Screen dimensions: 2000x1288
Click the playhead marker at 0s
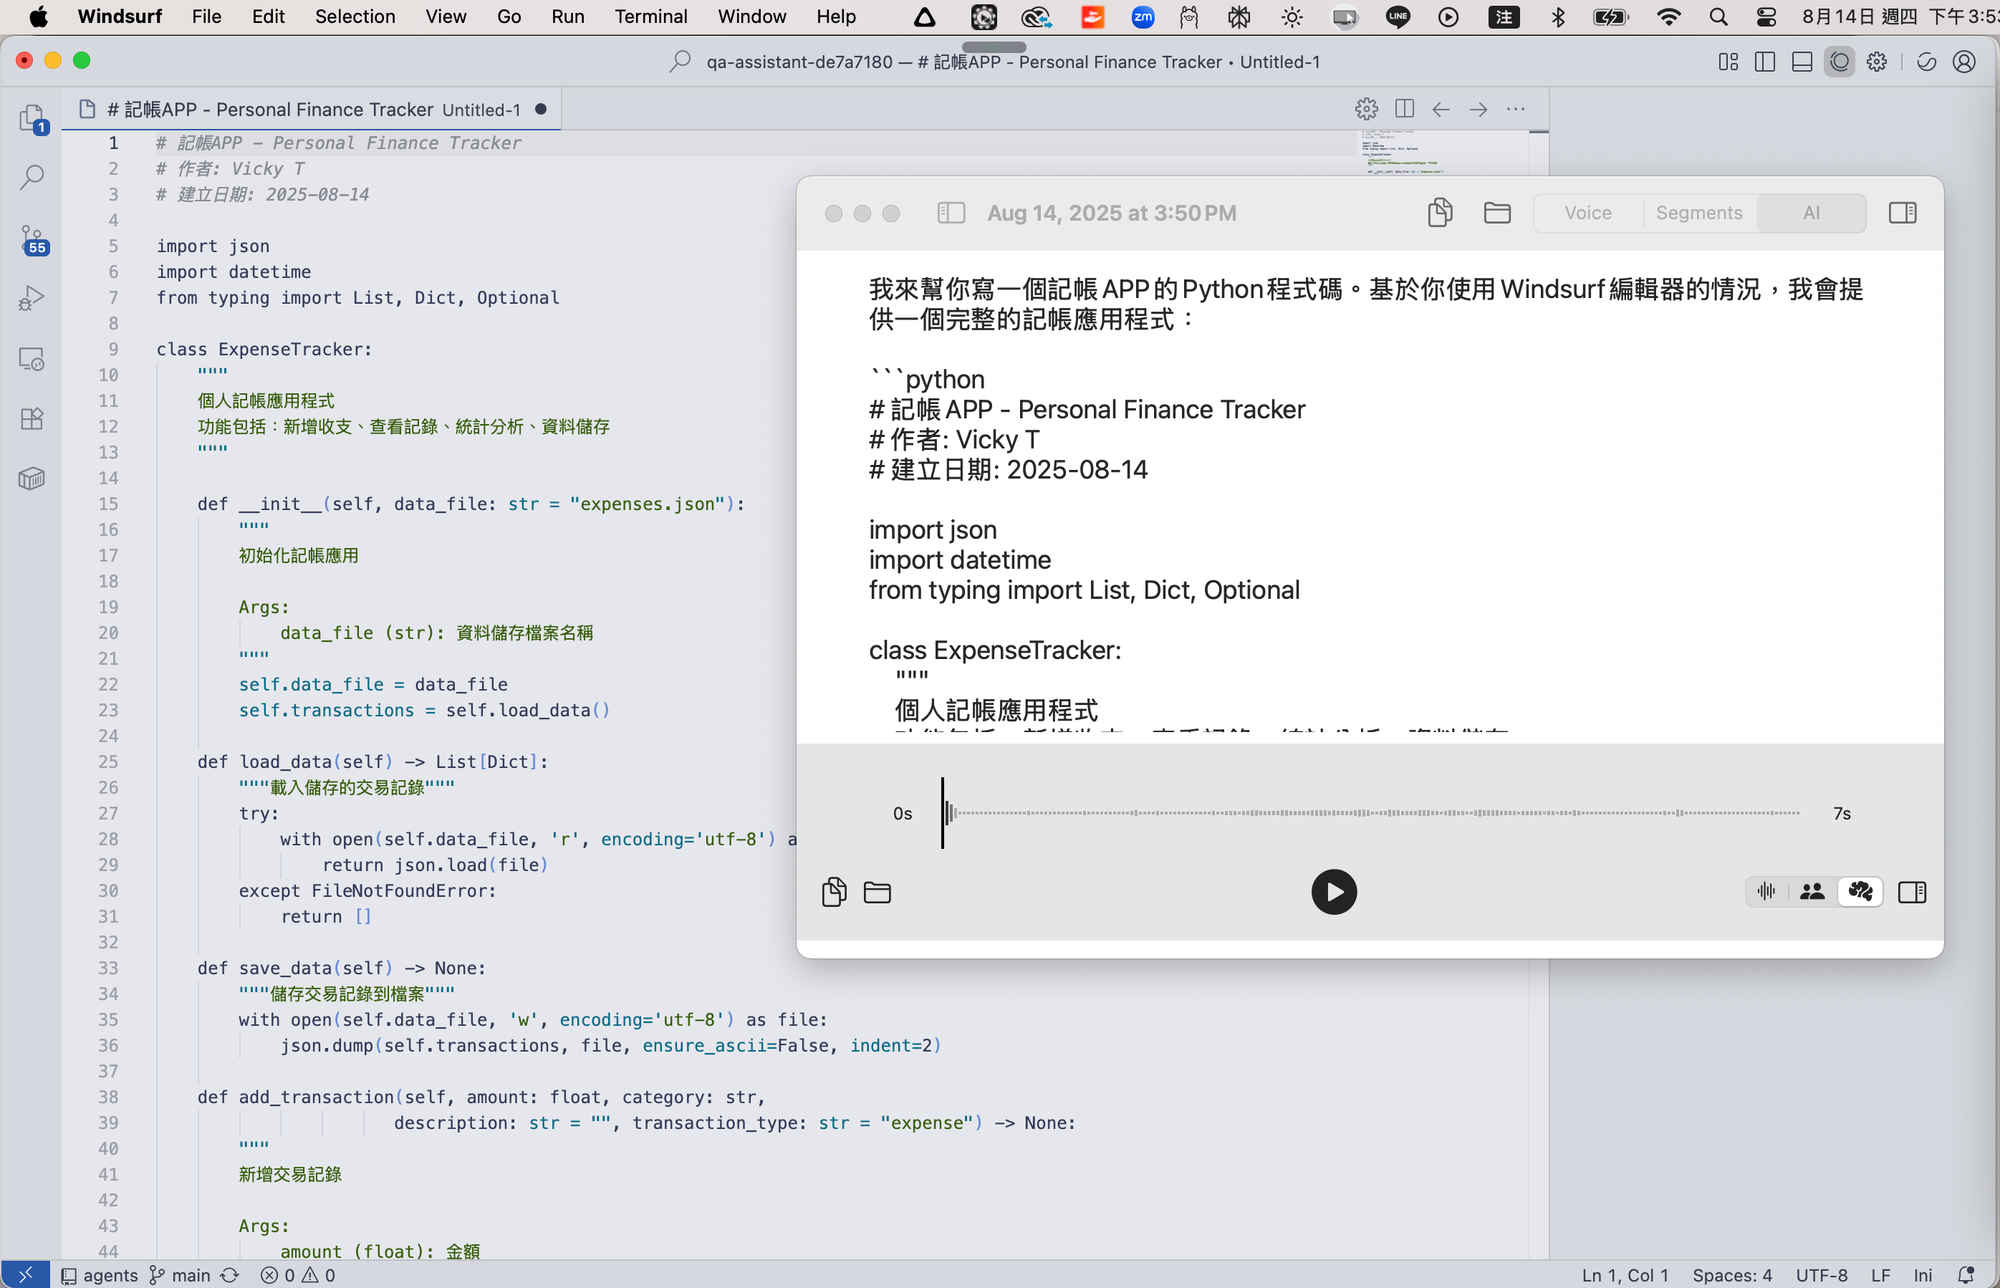942,813
